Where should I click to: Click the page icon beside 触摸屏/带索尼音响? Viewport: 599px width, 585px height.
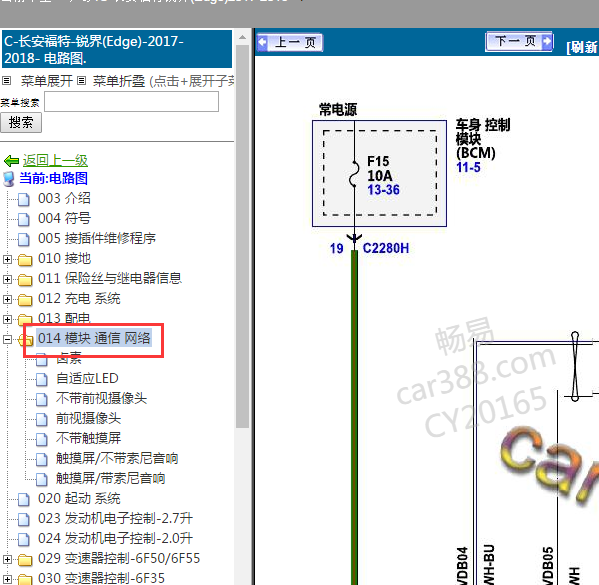[x=42, y=479]
